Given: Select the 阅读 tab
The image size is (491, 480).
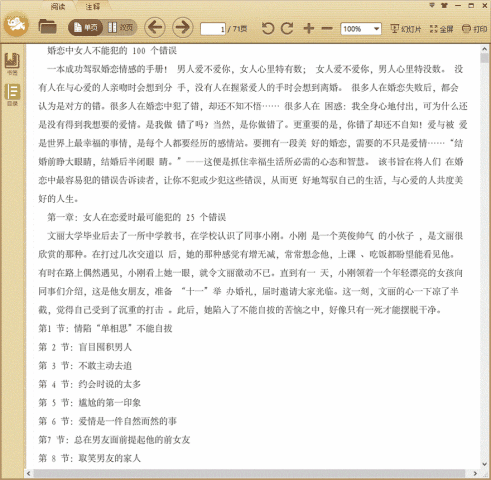Looking at the screenshot, I should click(x=58, y=6).
